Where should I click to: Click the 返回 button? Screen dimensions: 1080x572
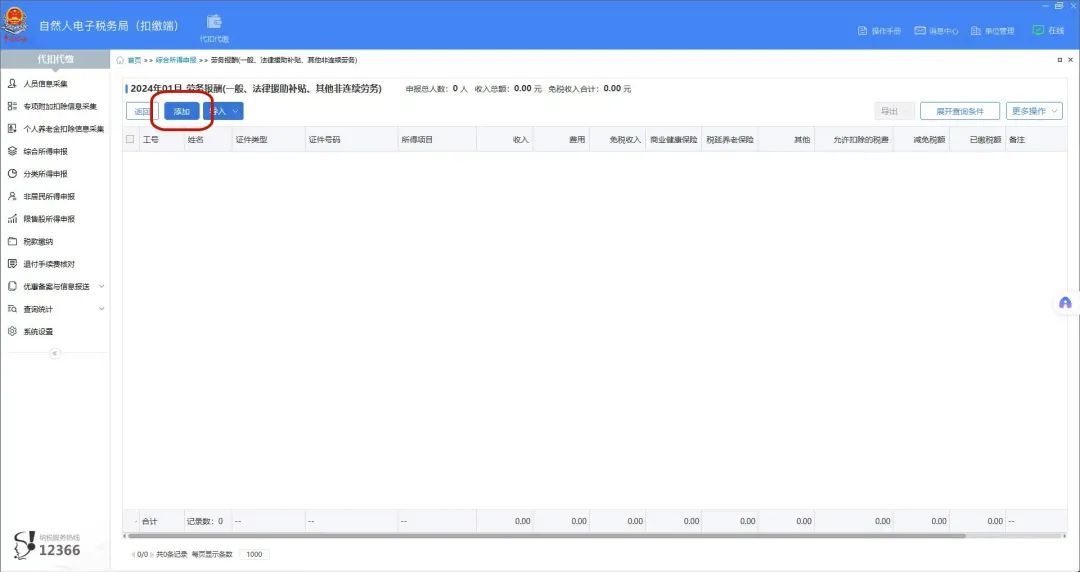[143, 111]
